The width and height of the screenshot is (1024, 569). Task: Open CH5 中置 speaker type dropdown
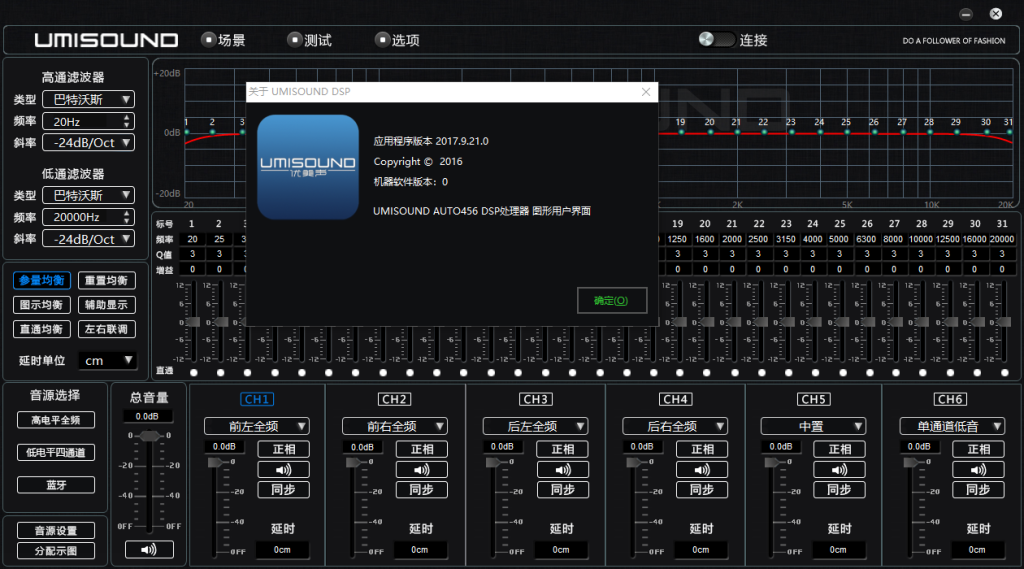(x=813, y=426)
